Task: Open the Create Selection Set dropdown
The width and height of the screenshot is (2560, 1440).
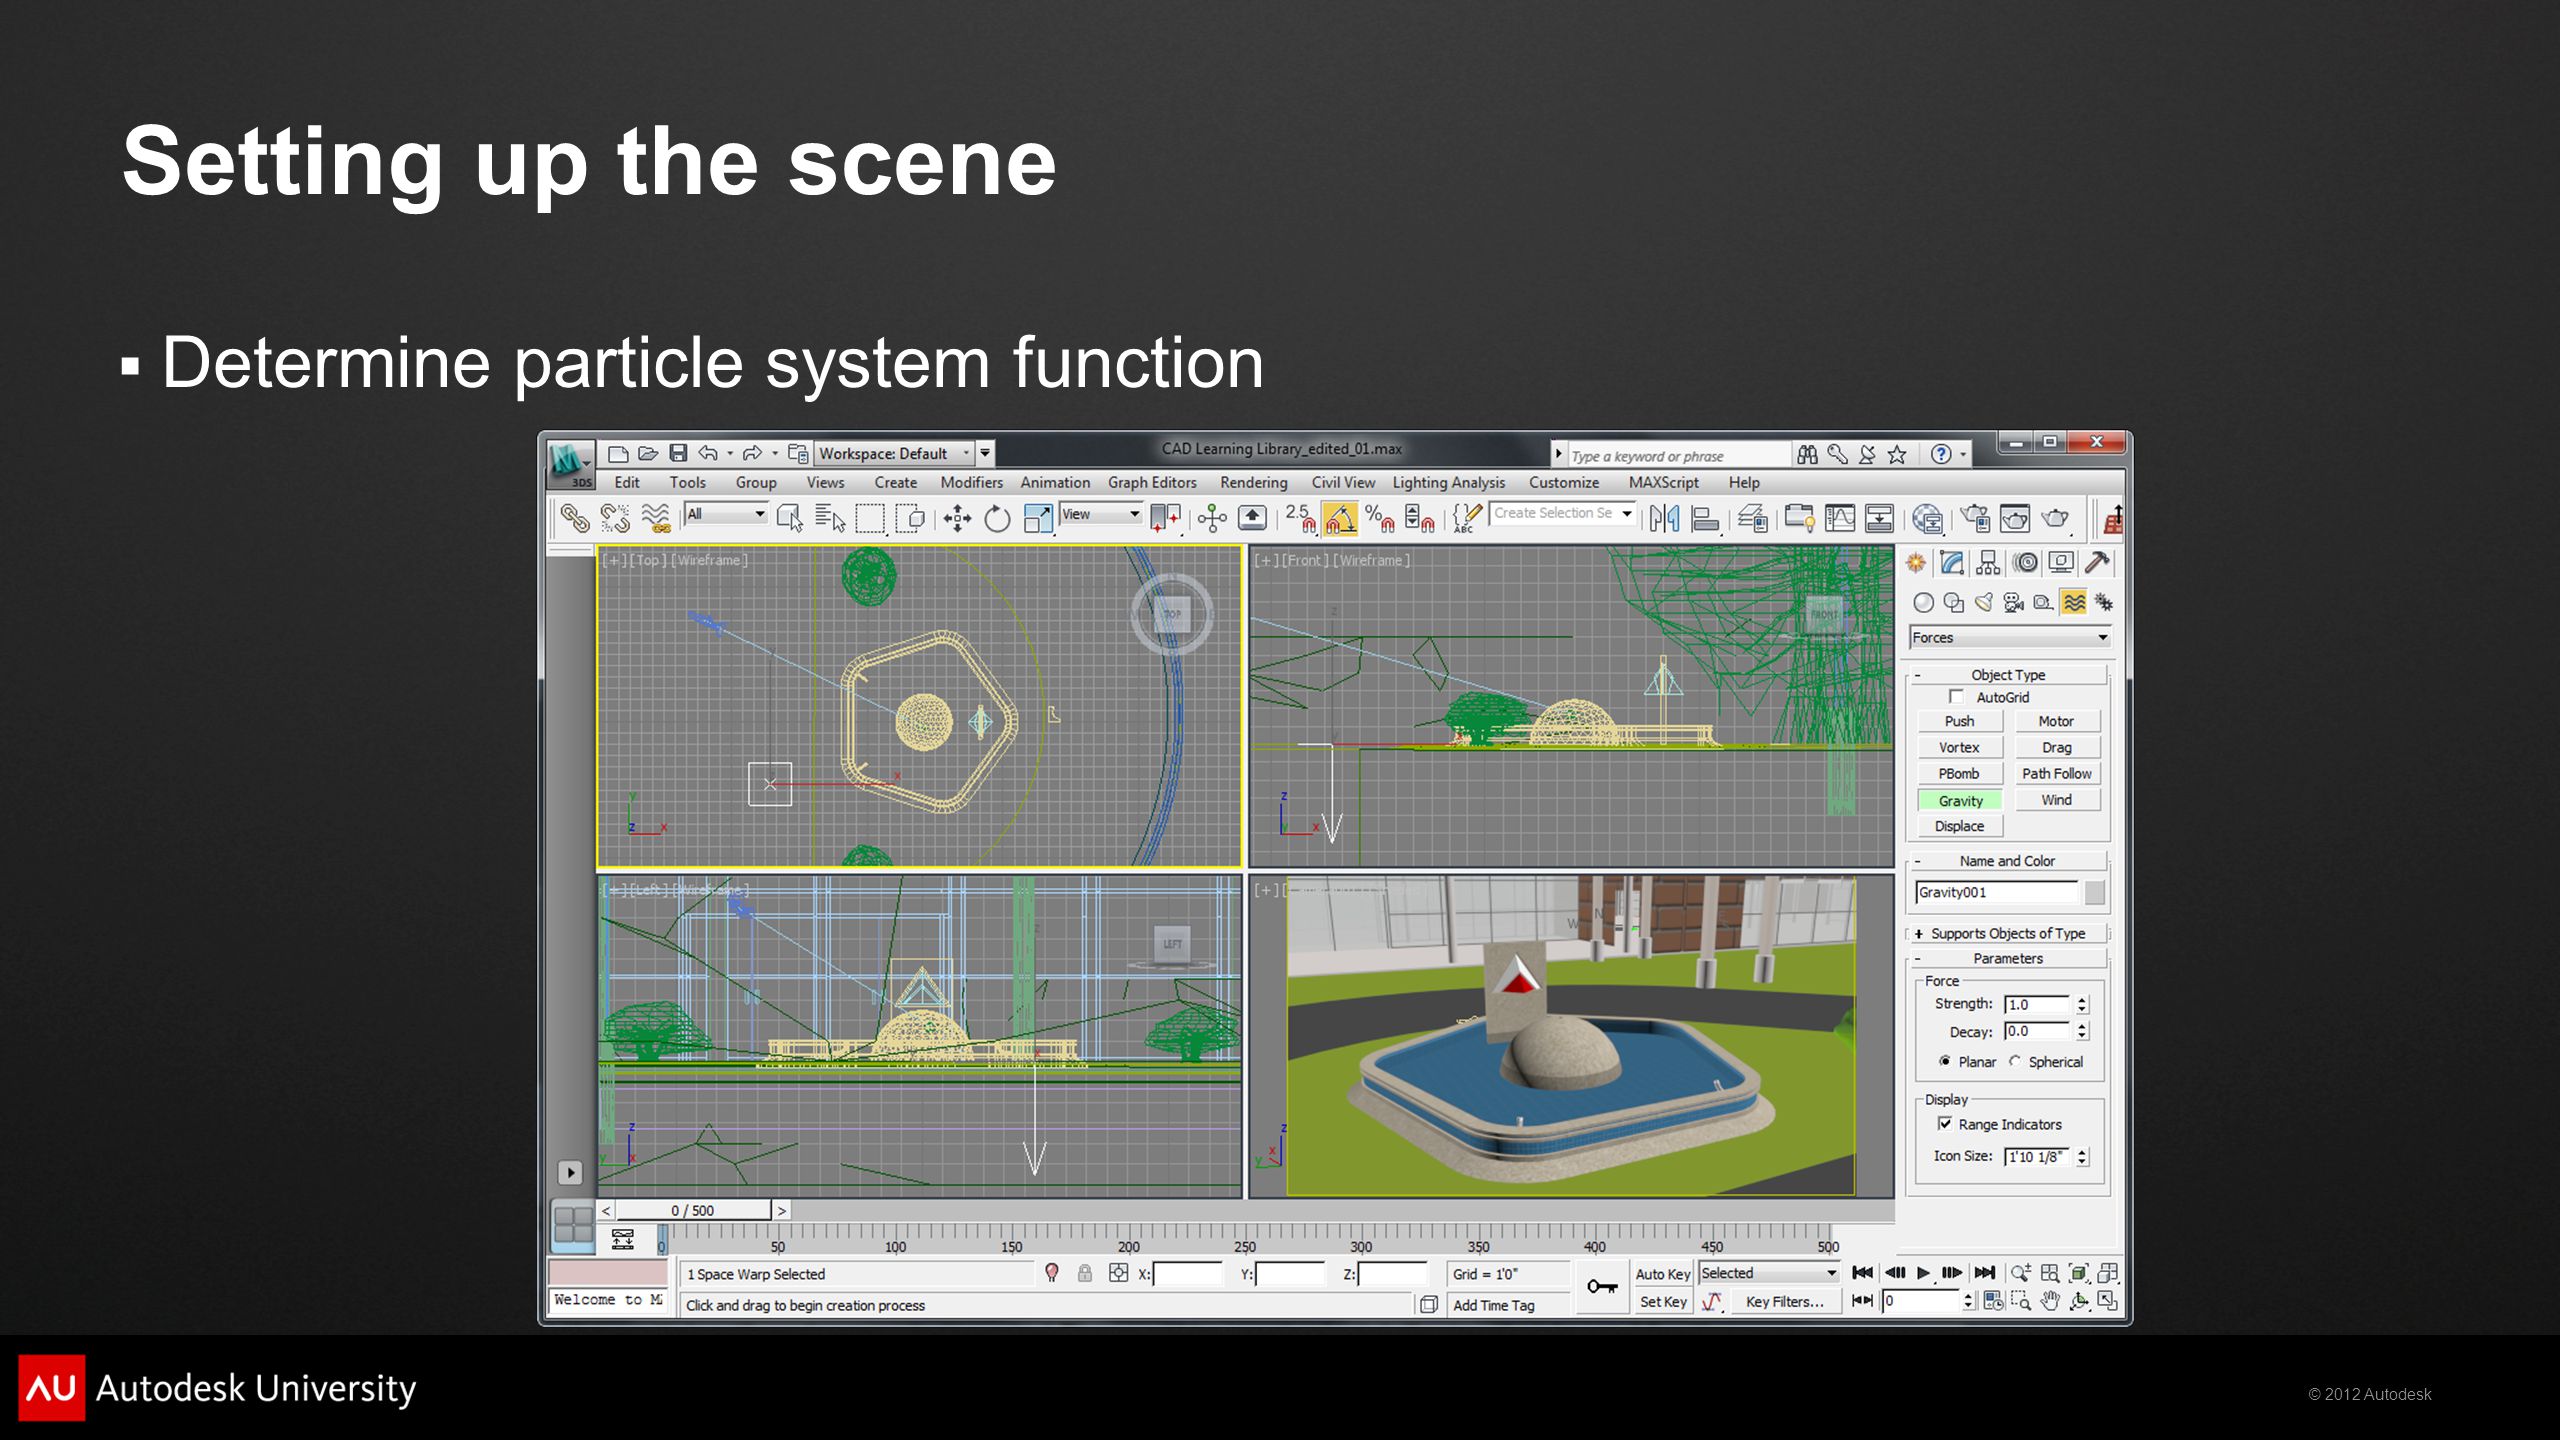Action: click(x=1562, y=513)
